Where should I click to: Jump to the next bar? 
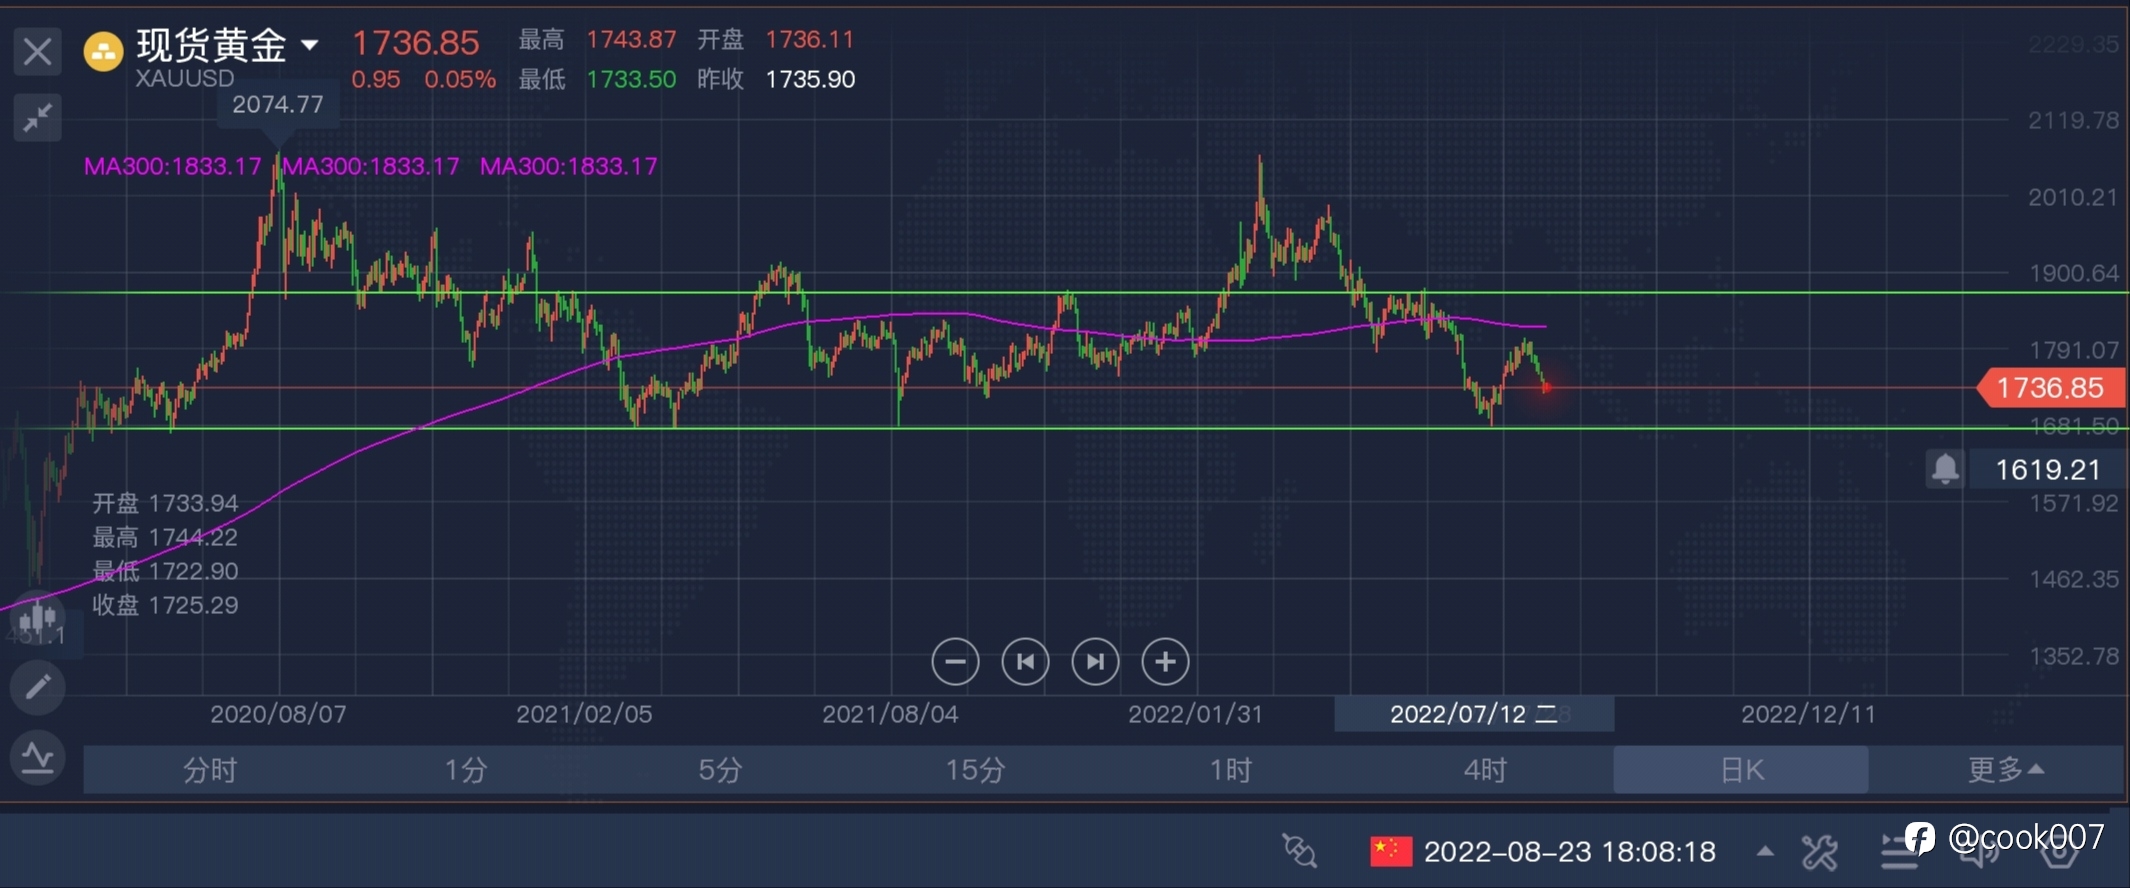tap(1095, 661)
